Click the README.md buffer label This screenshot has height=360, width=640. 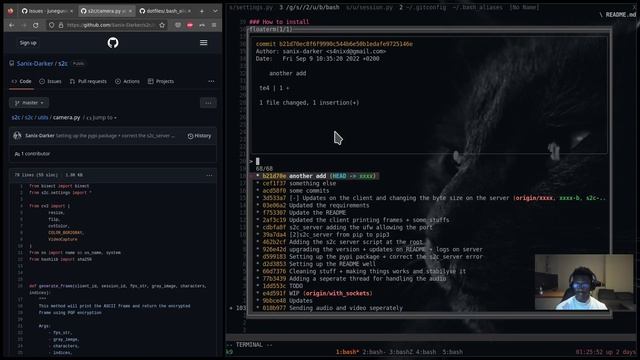click(x=620, y=15)
